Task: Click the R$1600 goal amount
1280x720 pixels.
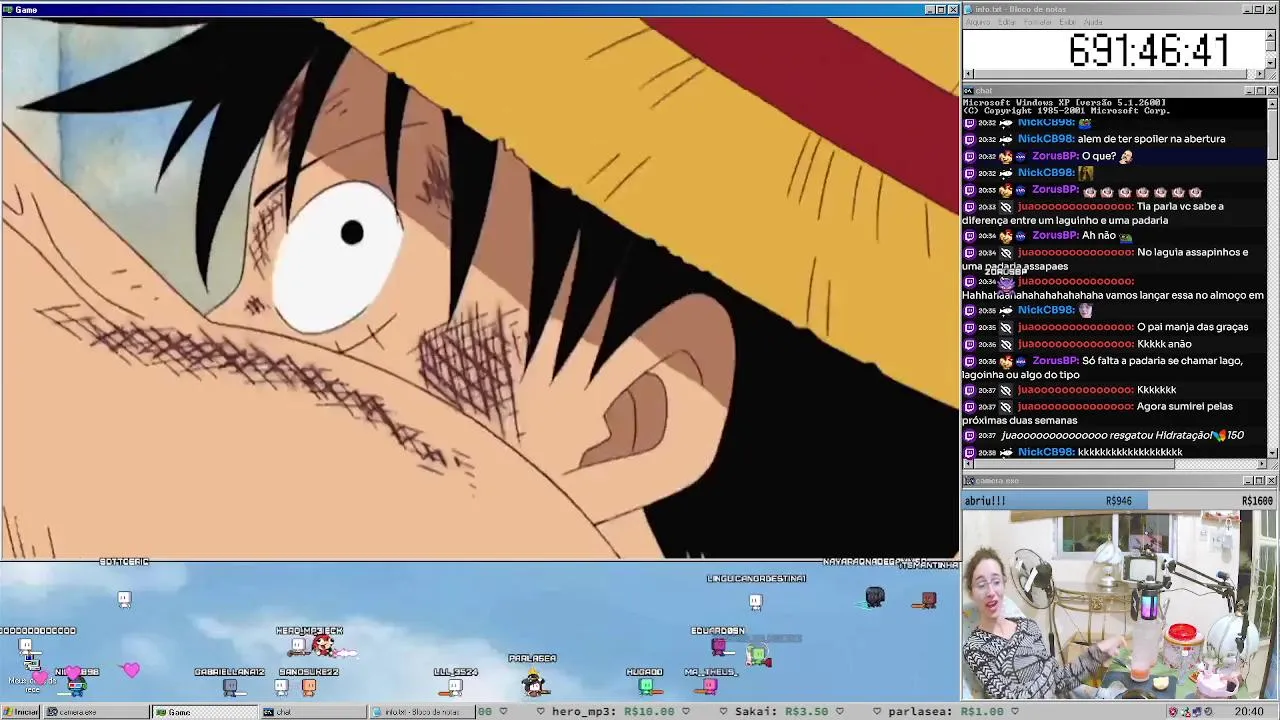Action: (x=1257, y=501)
